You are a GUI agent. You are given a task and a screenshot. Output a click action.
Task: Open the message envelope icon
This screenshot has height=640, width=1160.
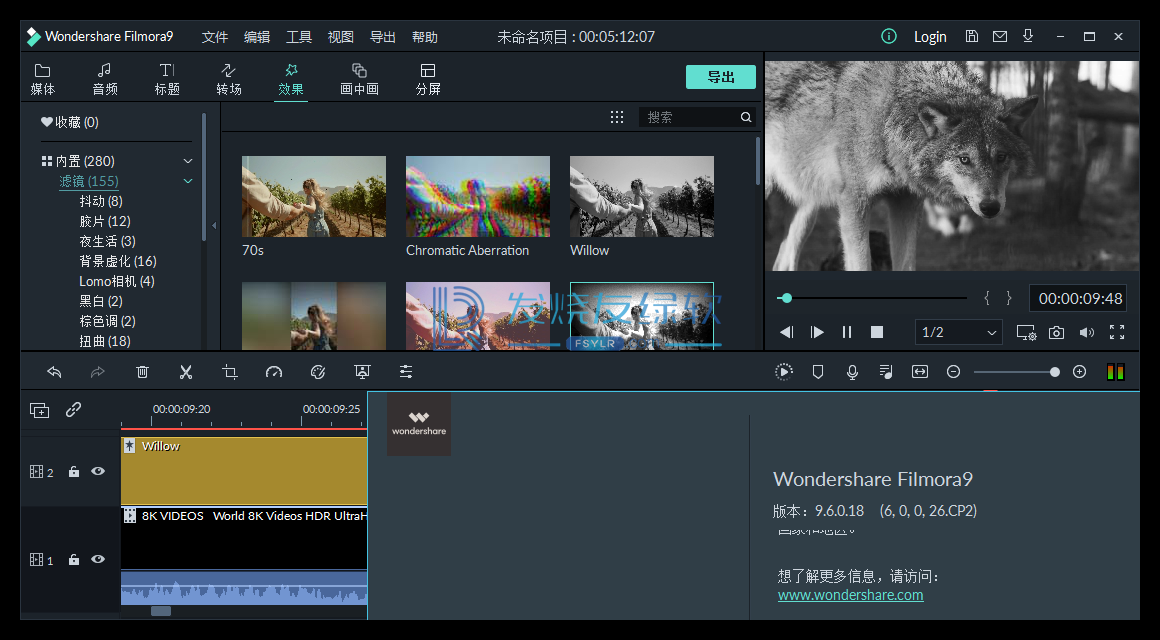[999, 36]
